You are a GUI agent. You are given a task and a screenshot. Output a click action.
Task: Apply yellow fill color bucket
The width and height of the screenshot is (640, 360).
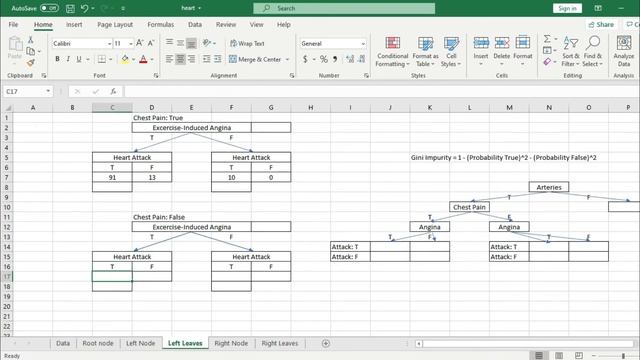tap(125, 59)
